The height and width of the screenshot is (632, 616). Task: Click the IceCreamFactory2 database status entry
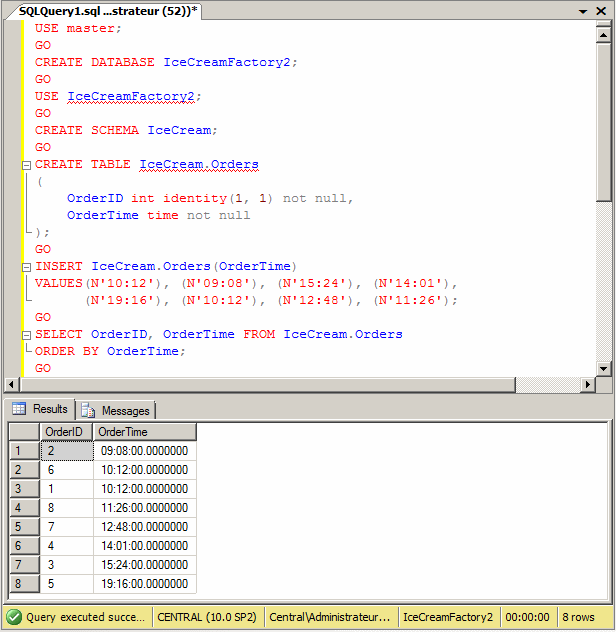pos(448,617)
